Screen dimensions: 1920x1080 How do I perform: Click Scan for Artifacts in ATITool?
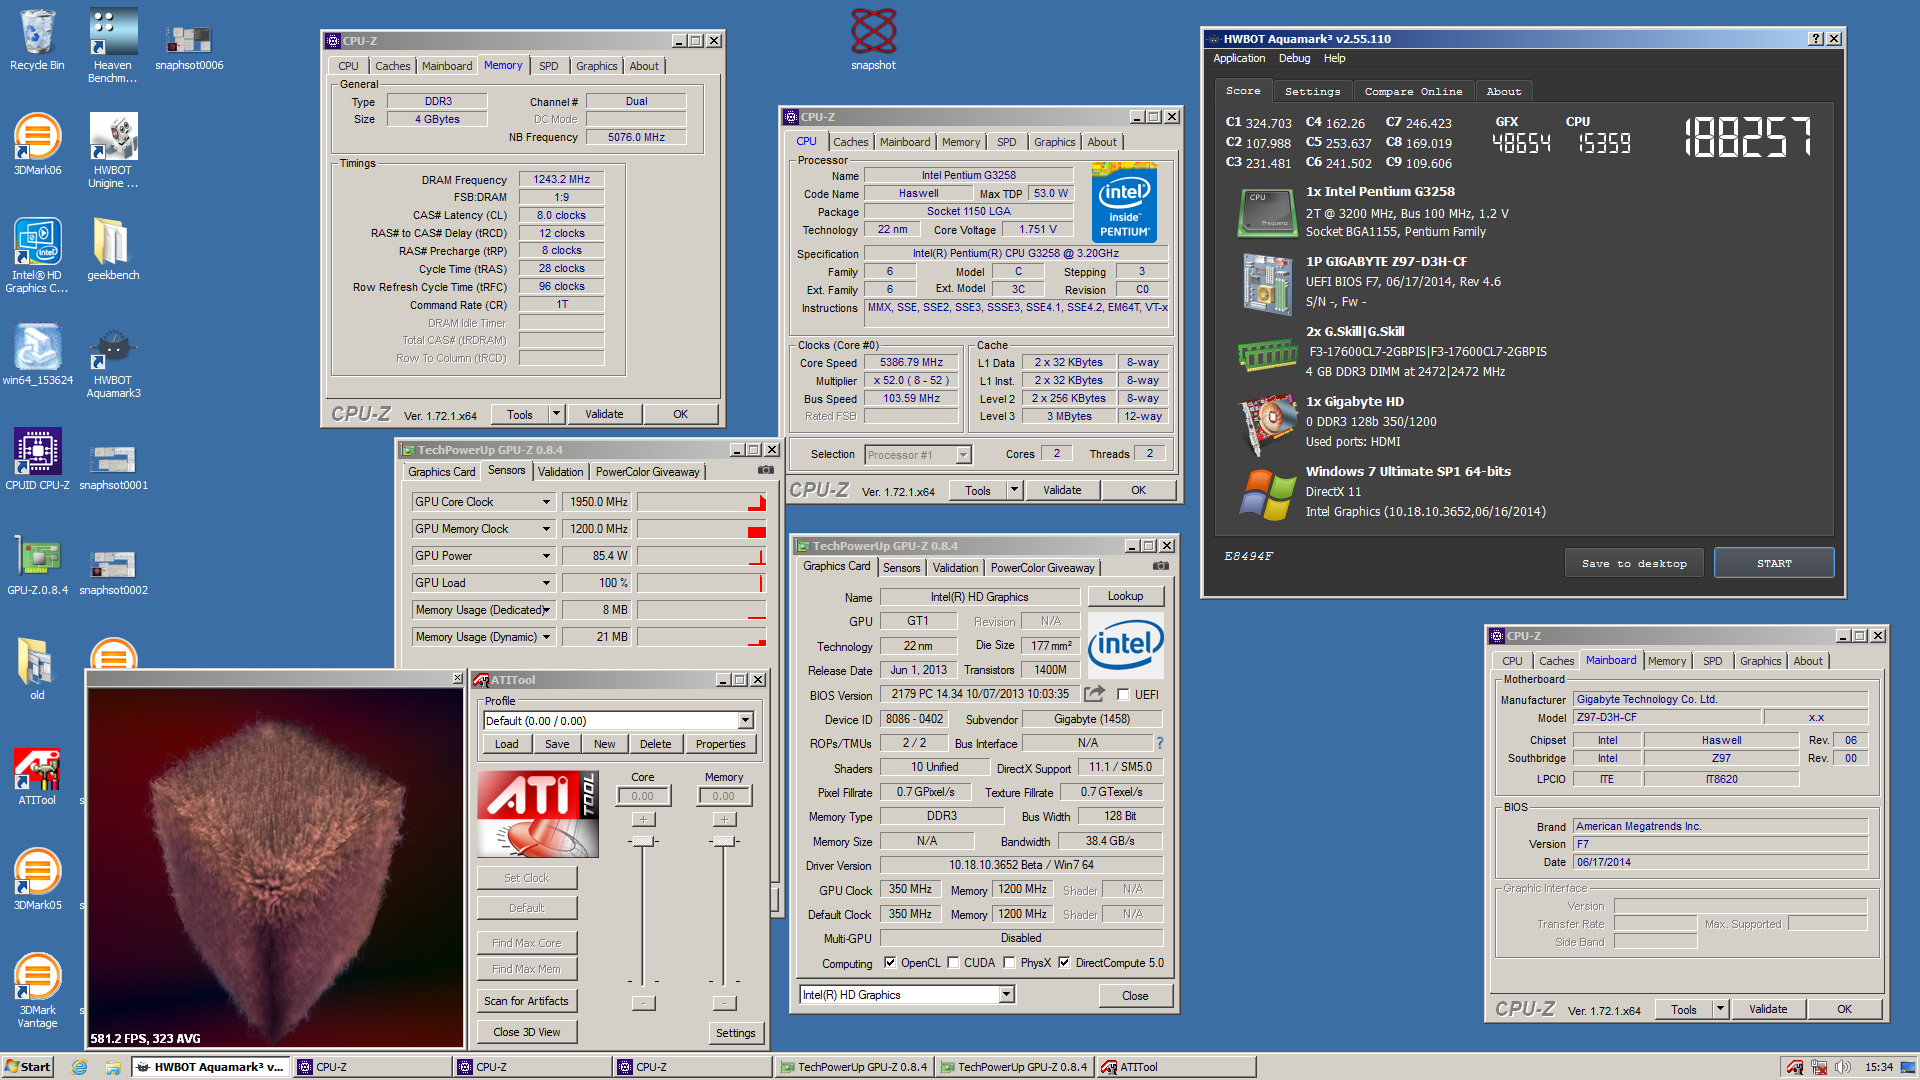pos(526,1001)
